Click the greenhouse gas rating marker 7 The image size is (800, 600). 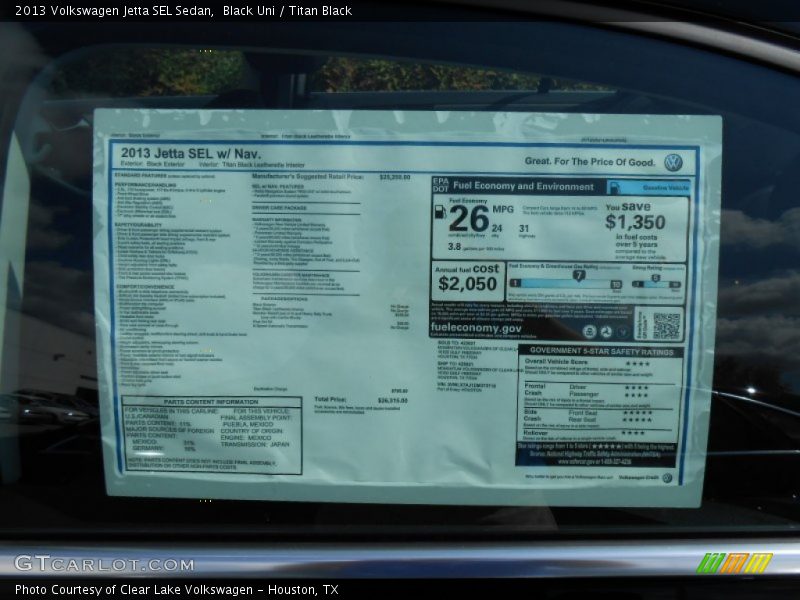point(579,276)
